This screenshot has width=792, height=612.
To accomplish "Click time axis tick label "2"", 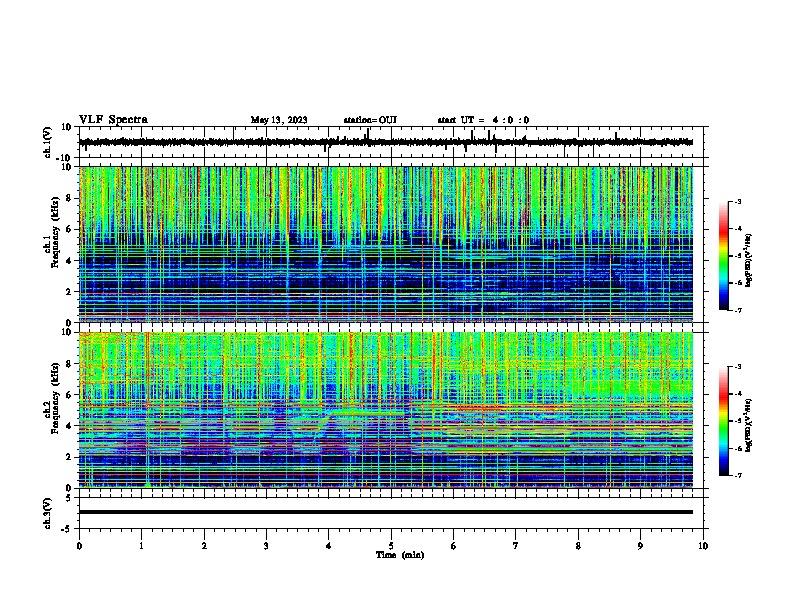I will [204, 546].
